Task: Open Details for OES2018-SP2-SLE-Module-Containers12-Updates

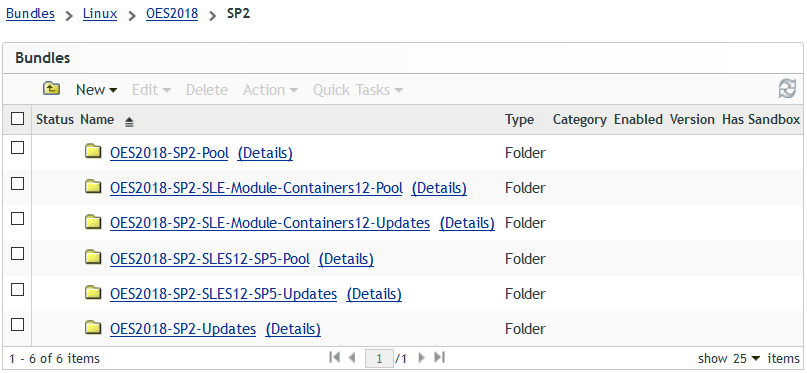Action: click(x=467, y=223)
